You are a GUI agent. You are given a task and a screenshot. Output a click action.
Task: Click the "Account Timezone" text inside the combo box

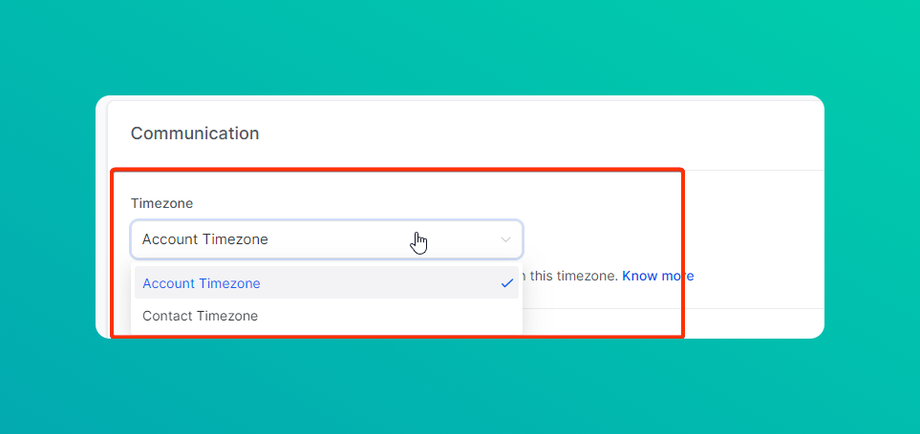205,240
